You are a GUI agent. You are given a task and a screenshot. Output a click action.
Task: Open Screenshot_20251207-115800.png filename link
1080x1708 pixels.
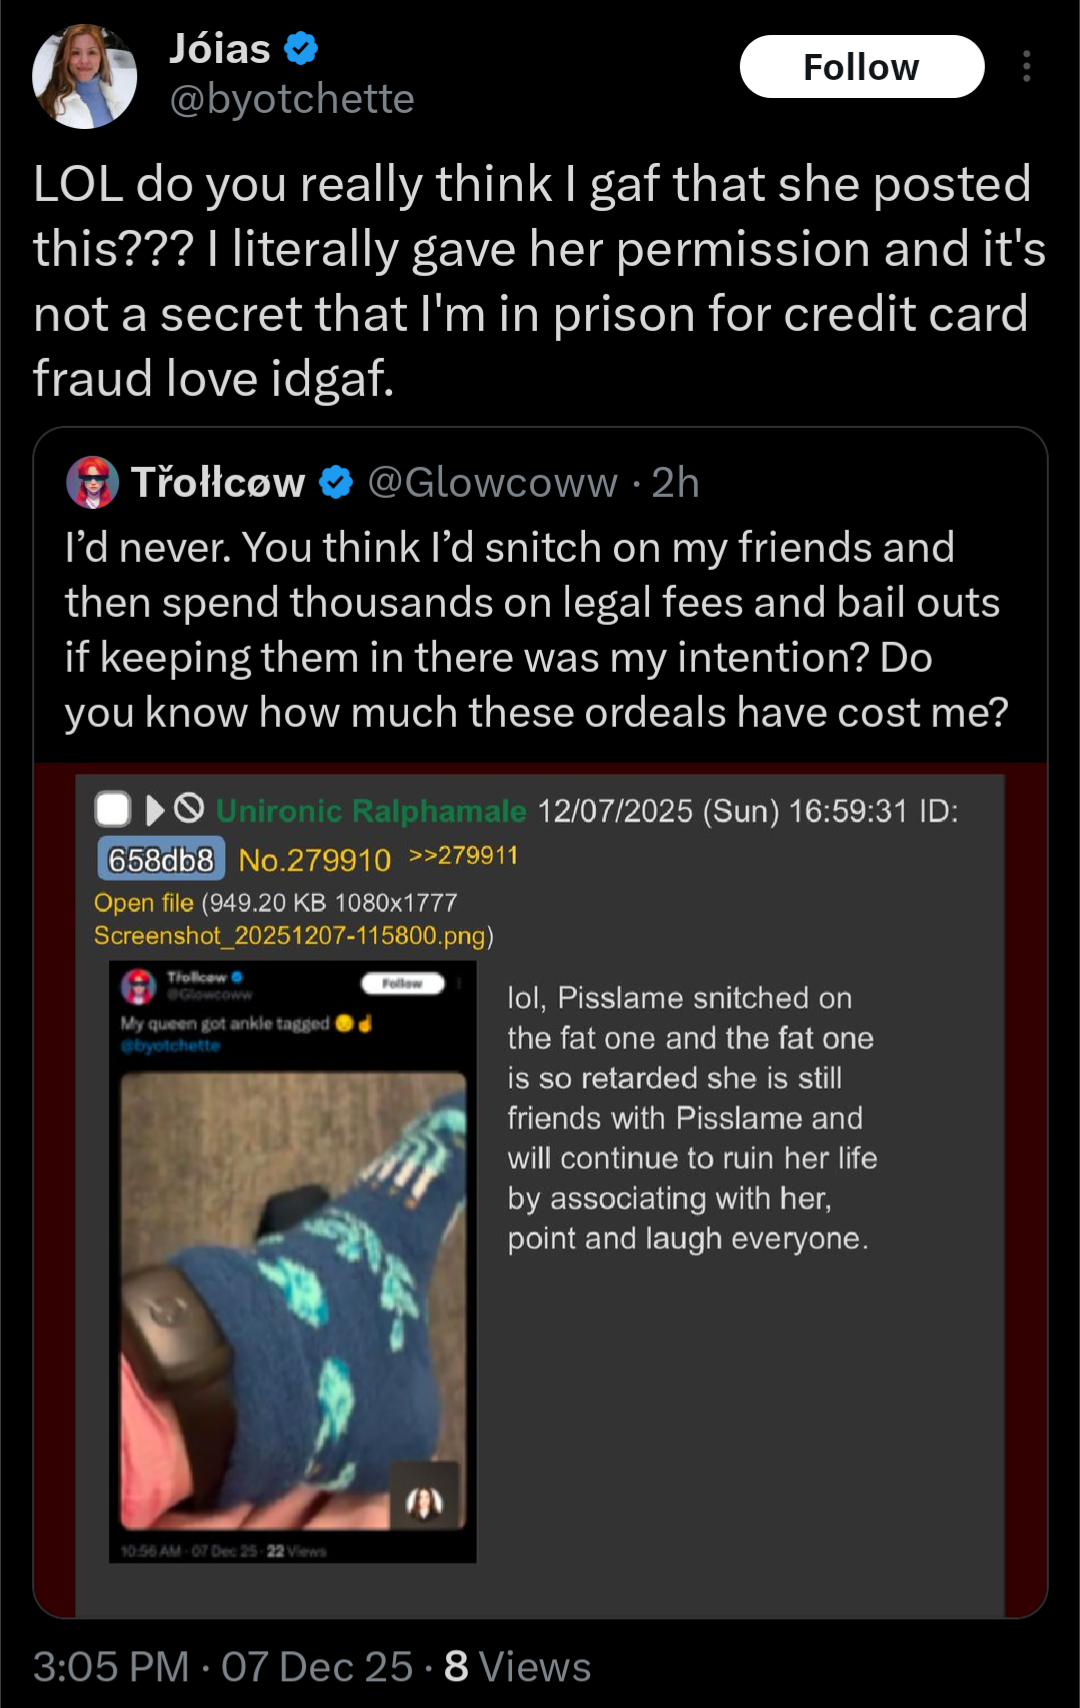289,936
